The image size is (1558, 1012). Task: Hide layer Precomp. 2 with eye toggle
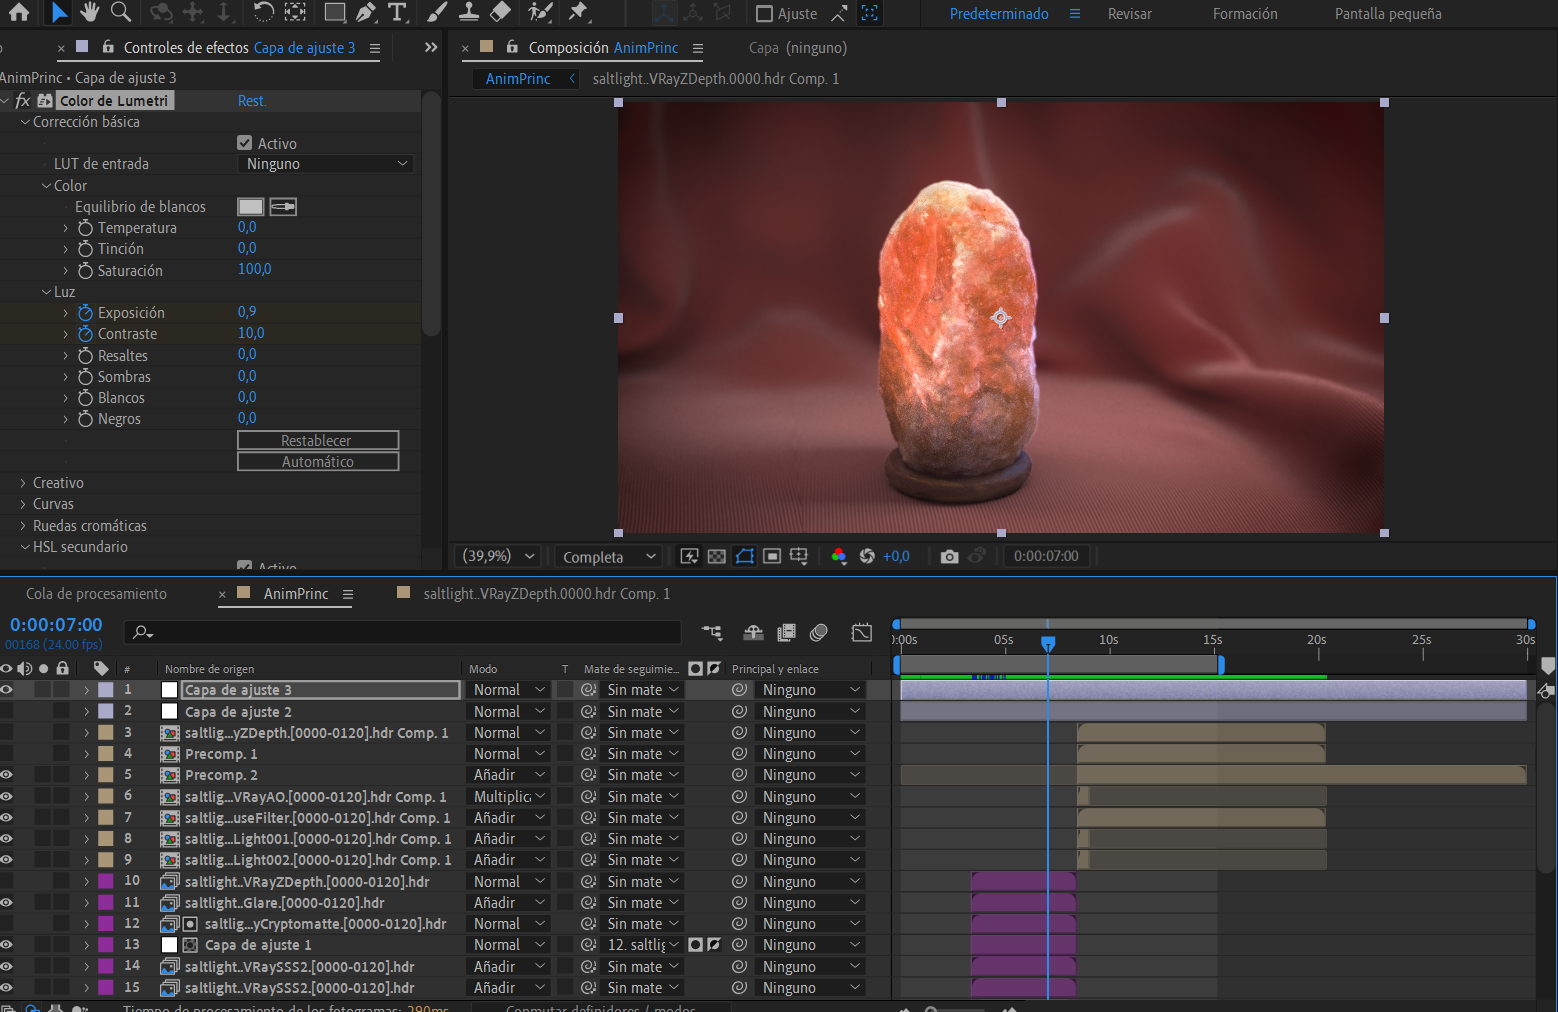tap(7, 775)
